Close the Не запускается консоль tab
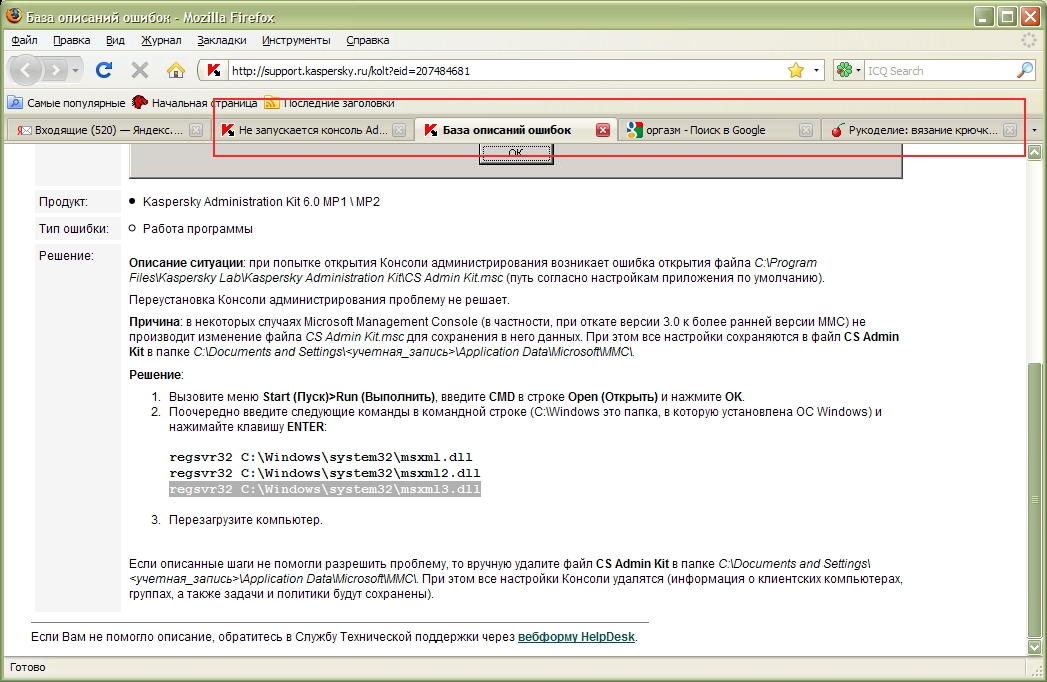The width and height of the screenshot is (1047, 682). (399, 130)
